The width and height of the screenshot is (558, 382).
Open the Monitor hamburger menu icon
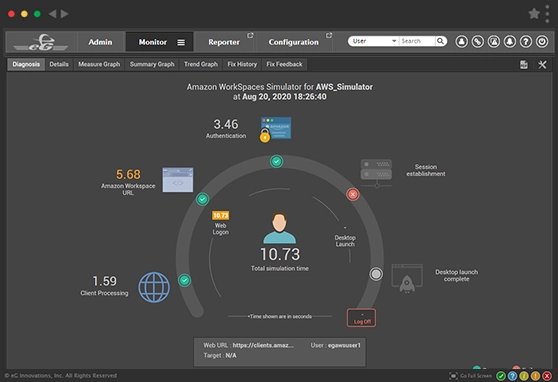tap(181, 42)
